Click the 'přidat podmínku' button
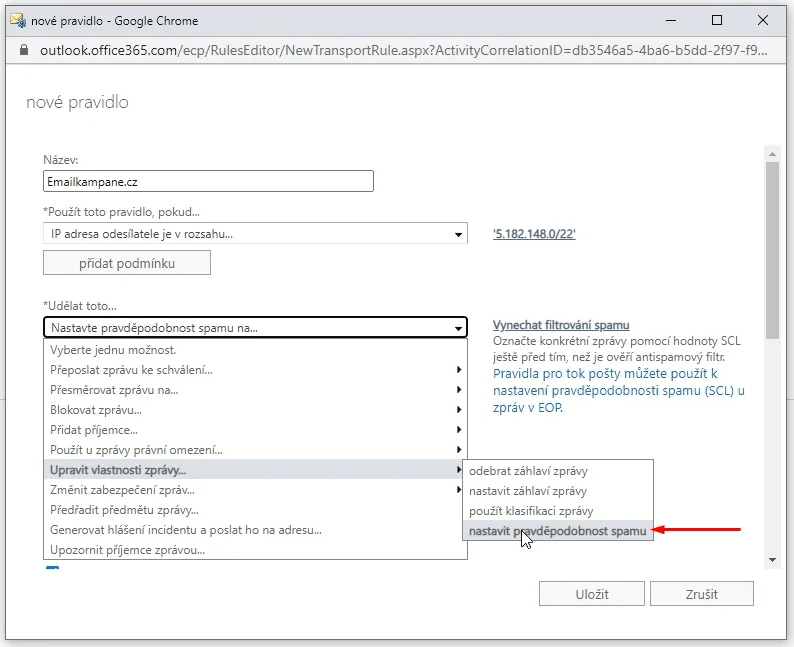 pyautogui.click(x=127, y=263)
